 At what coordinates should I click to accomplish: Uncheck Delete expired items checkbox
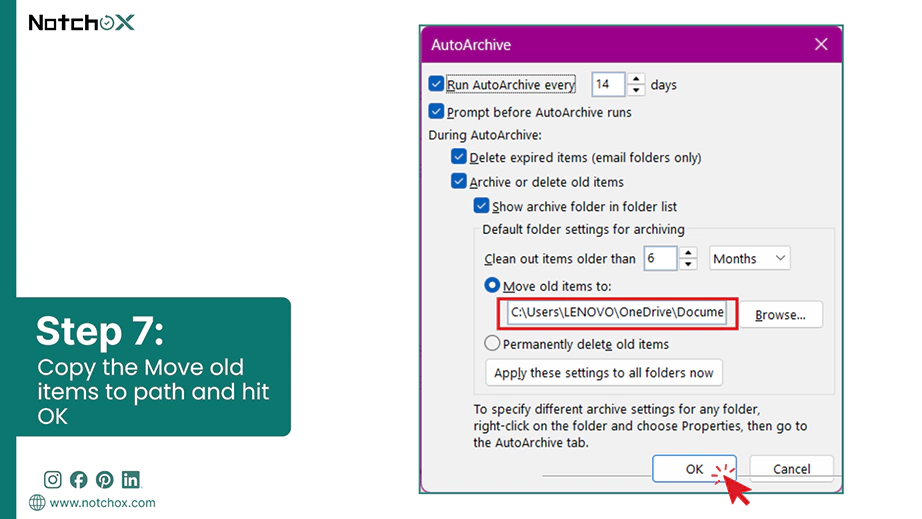click(459, 157)
